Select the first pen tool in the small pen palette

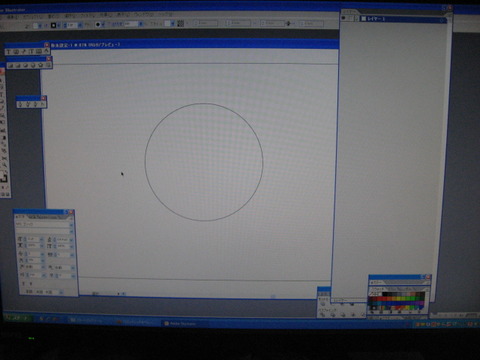20,104
